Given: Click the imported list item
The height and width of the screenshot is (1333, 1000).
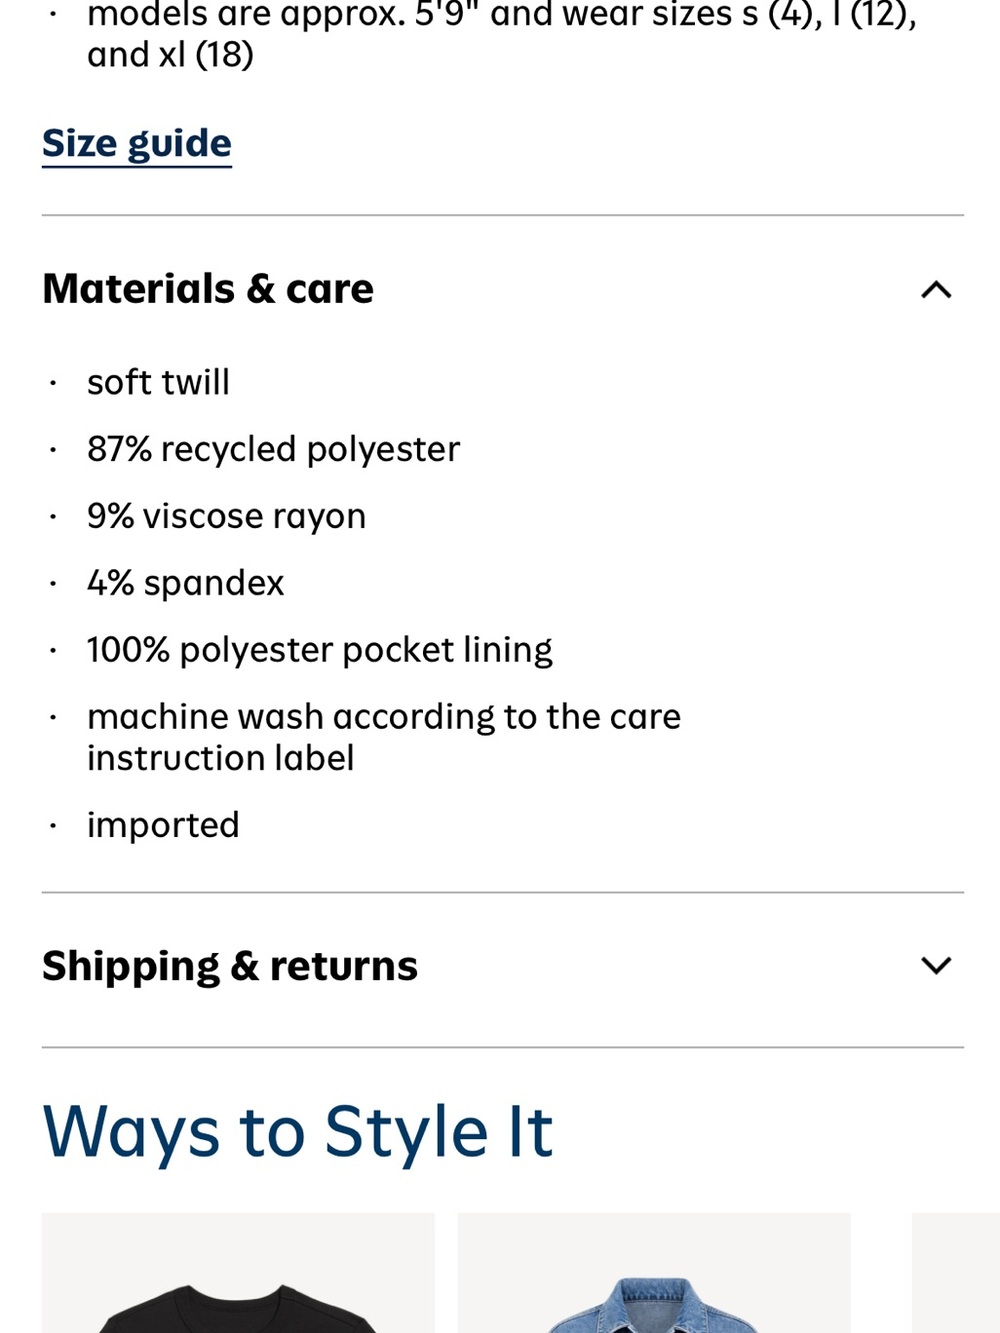Looking at the screenshot, I should [163, 825].
